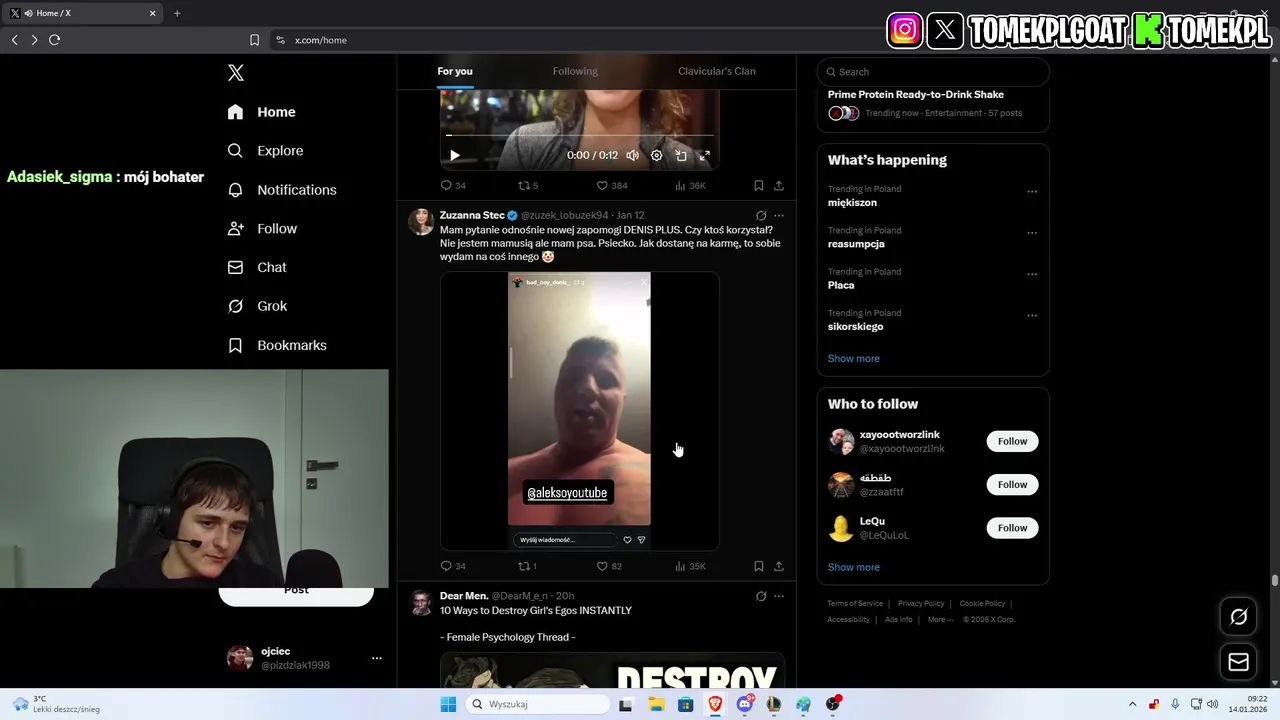Image resolution: width=1280 pixels, height=720 pixels.
Task: Share the video post
Action: (779, 185)
